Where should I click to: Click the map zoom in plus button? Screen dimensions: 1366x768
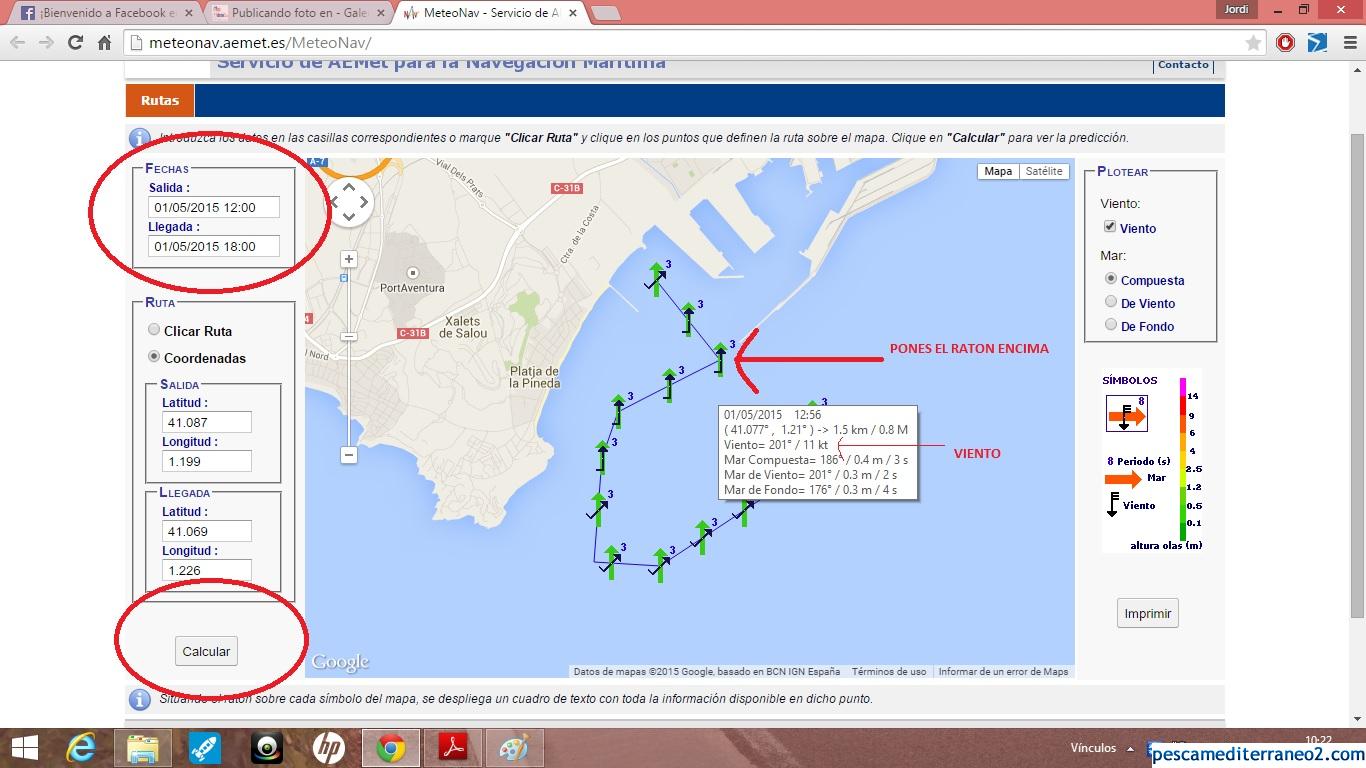(349, 259)
